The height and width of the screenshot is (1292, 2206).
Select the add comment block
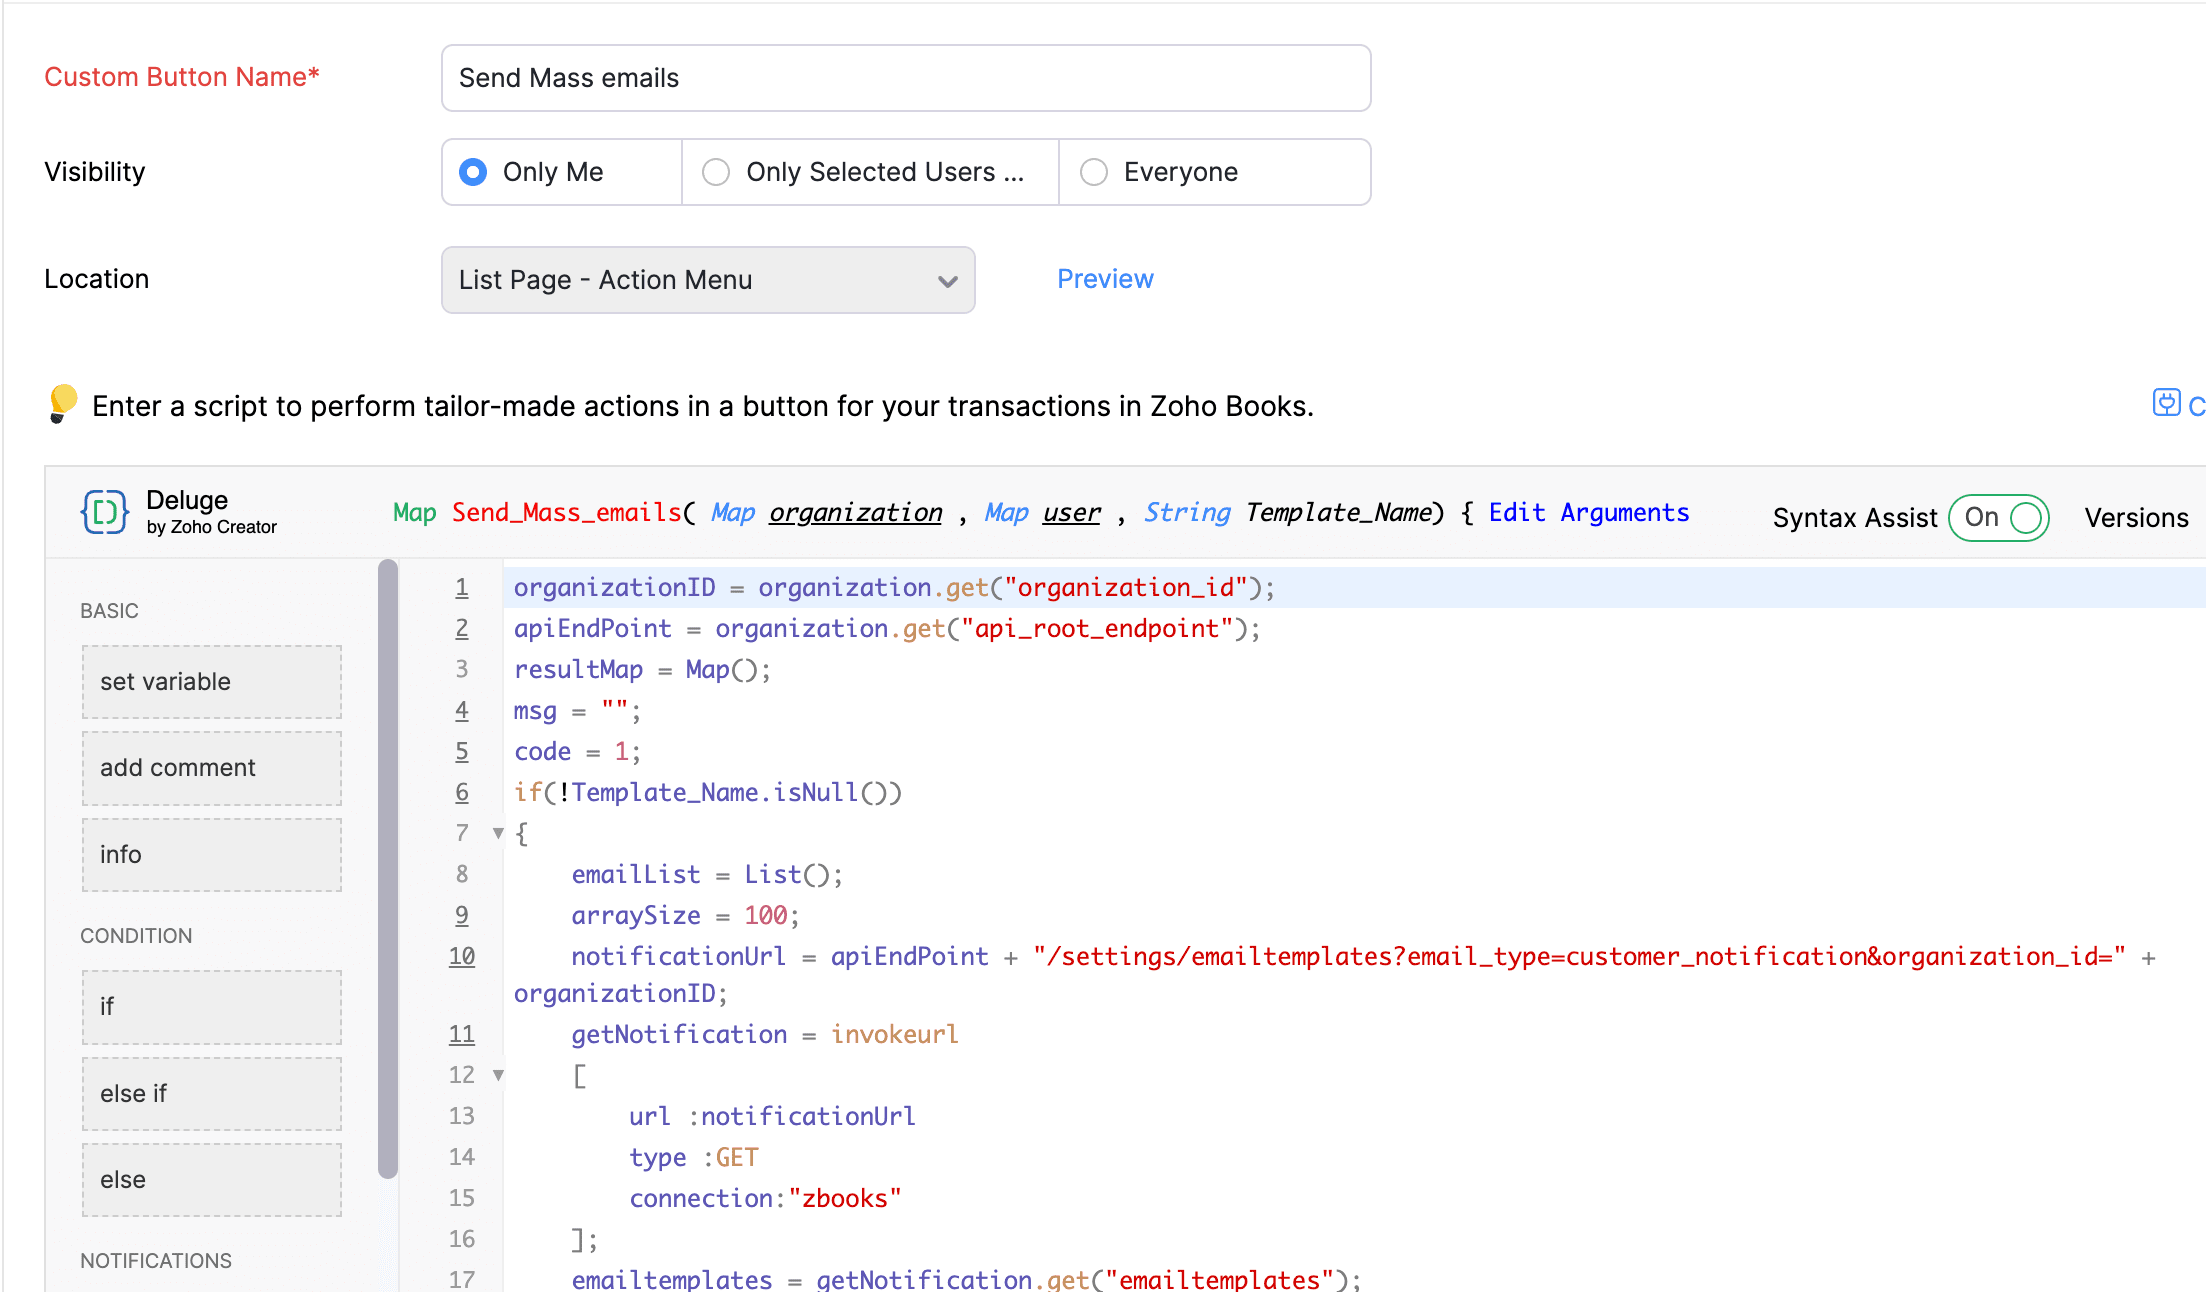[x=212, y=768]
